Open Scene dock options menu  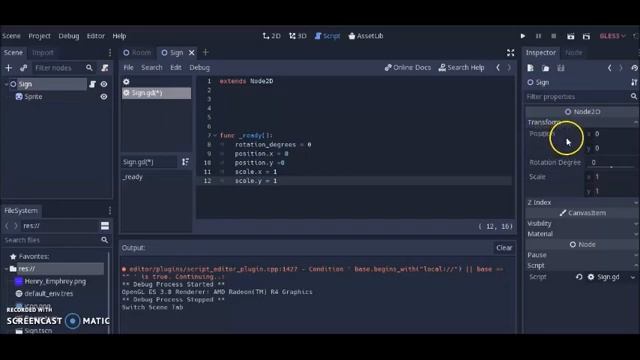click(x=110, y=52)
